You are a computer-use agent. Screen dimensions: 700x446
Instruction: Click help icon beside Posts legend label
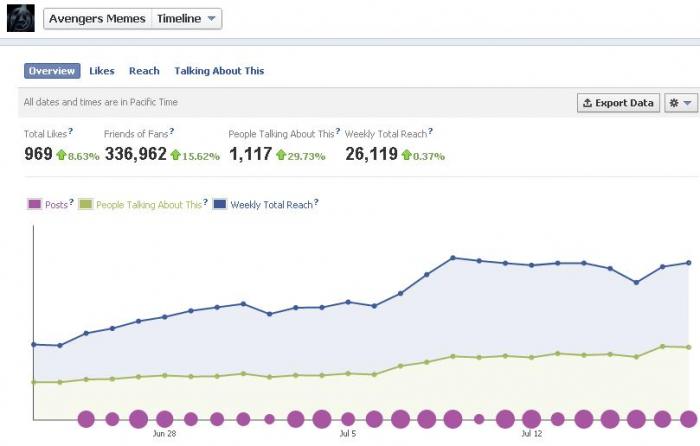71,202
